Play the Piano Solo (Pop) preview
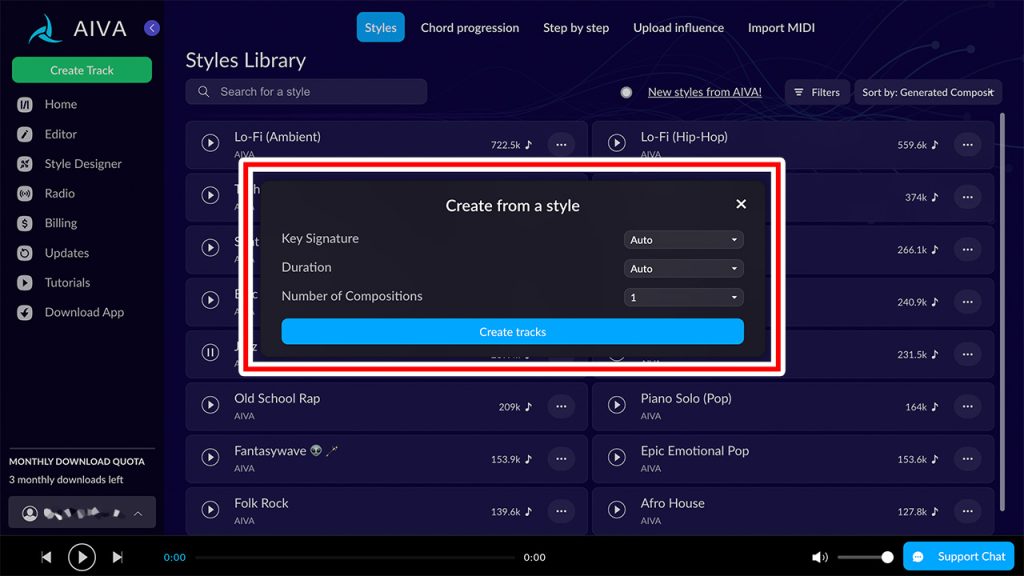 (616, 405)
